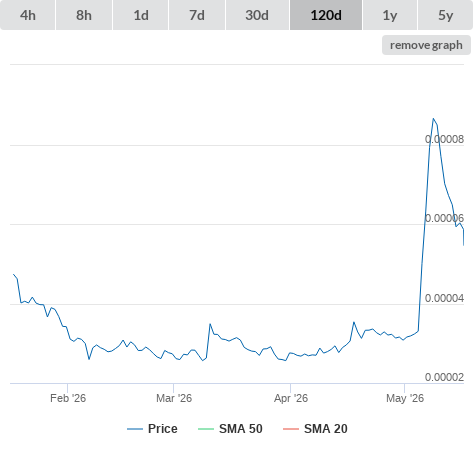Screen dimensions: 474x455
Task: Click the blue Price legend line marker
Action: pos(135,429)
